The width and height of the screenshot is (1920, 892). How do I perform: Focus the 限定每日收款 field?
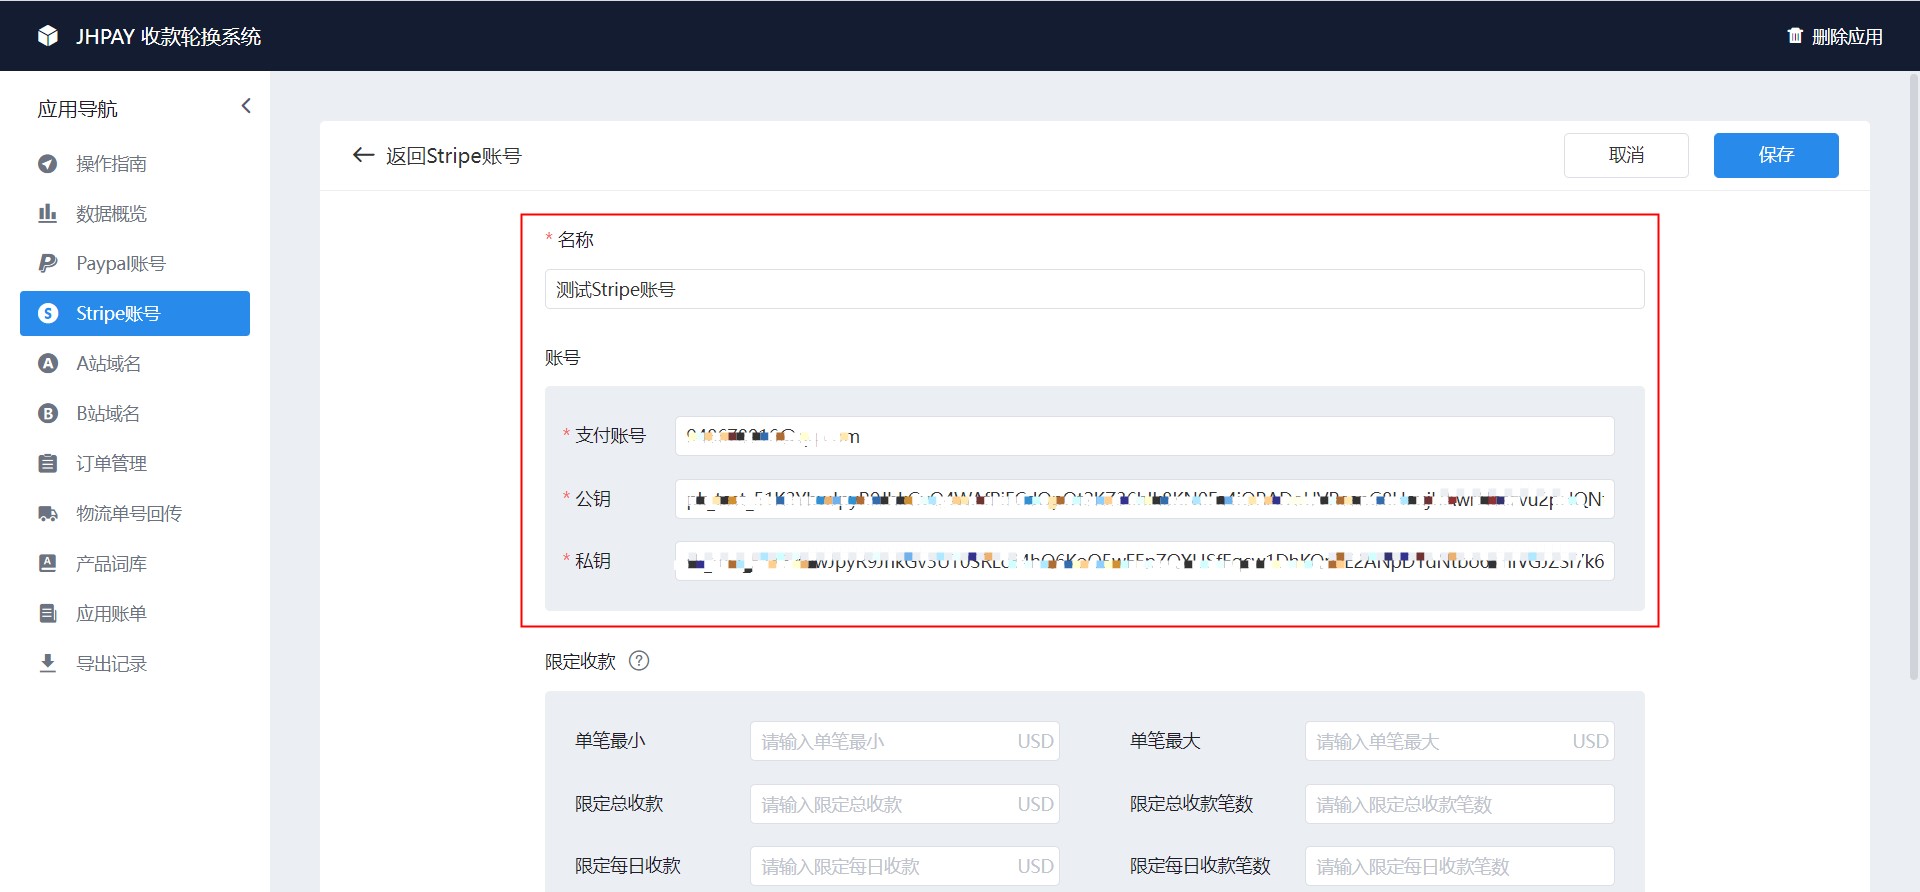(904, 866)
